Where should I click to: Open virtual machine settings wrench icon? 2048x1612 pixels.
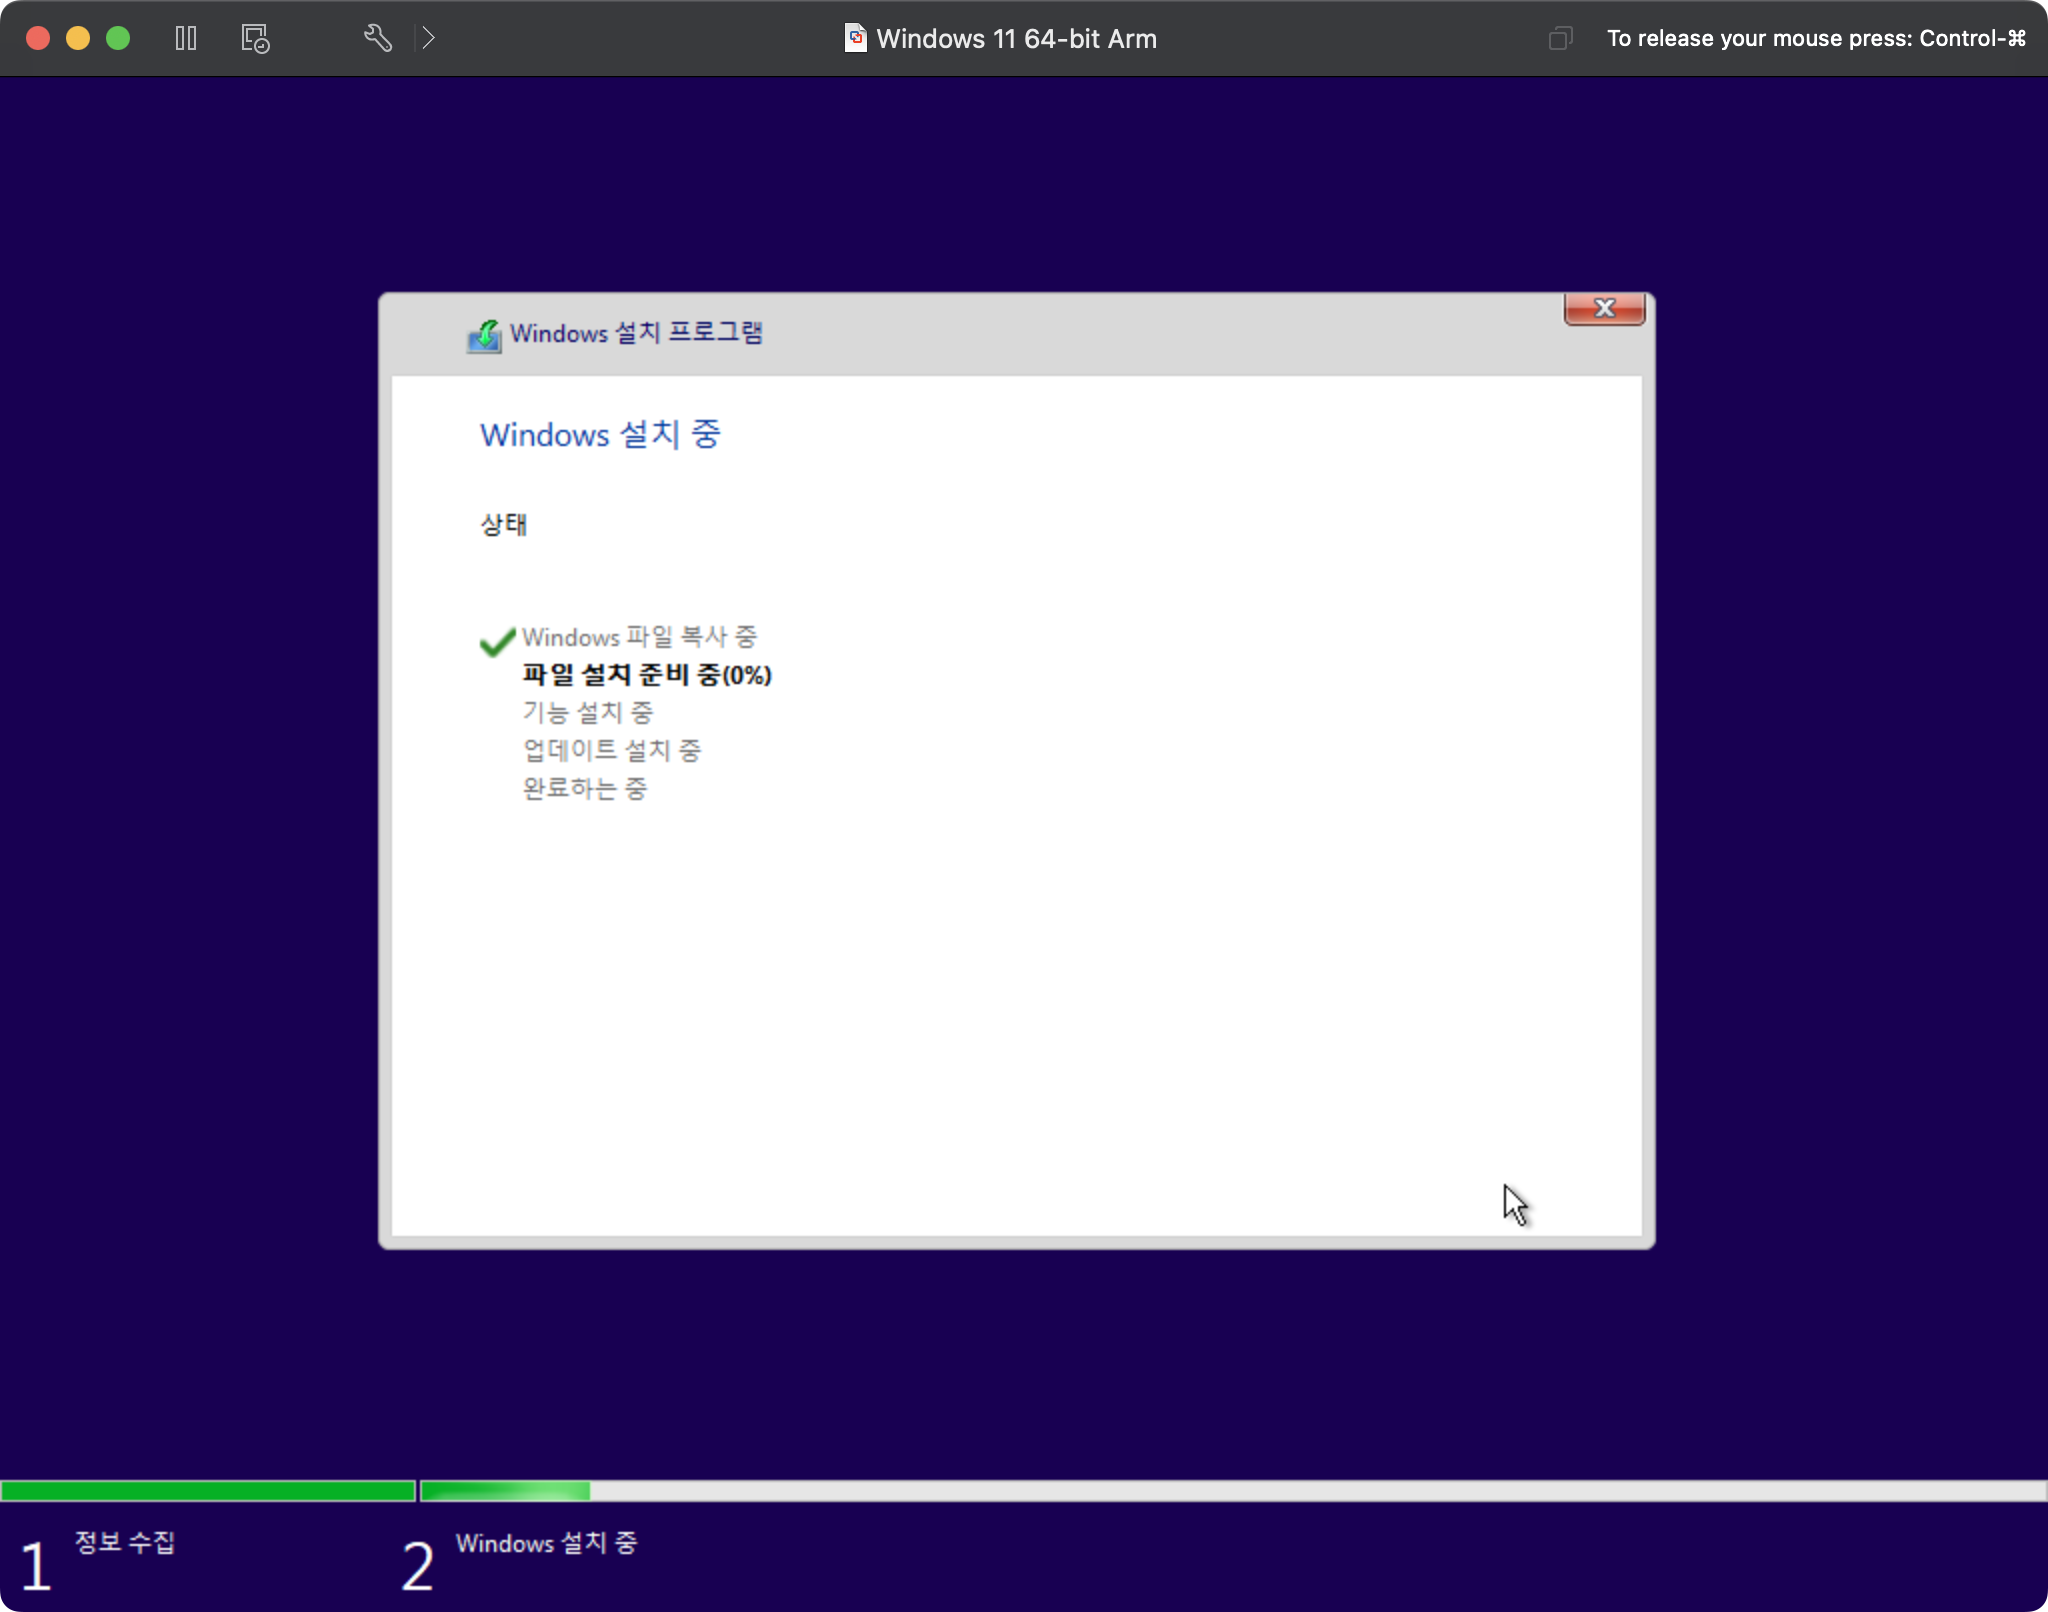[x=377, y=38]
